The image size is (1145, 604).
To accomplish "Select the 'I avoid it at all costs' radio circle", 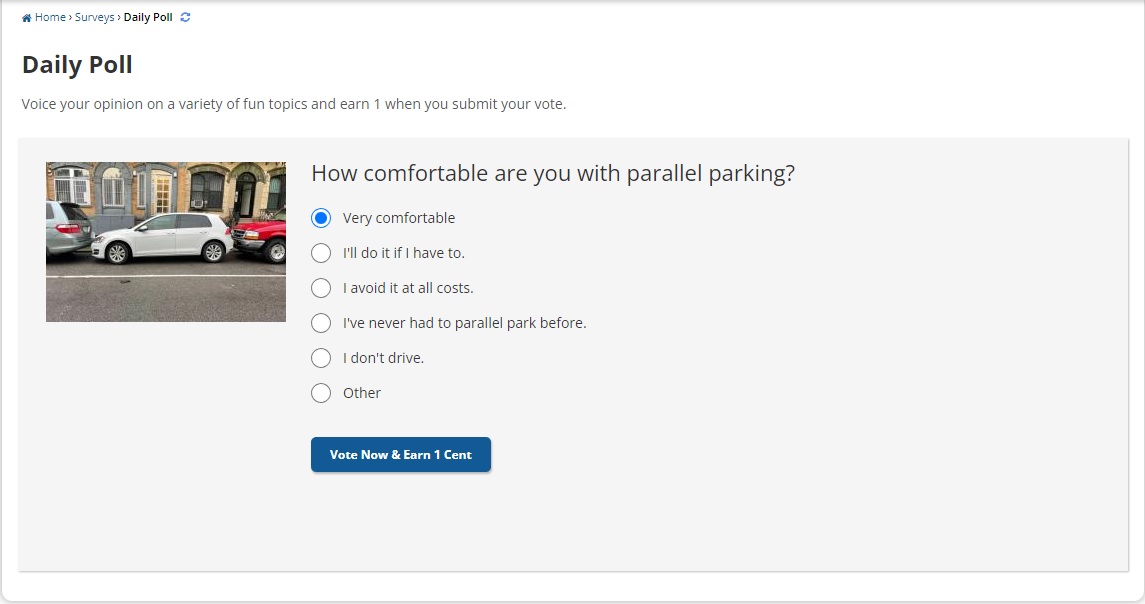I will pos(321,288).
